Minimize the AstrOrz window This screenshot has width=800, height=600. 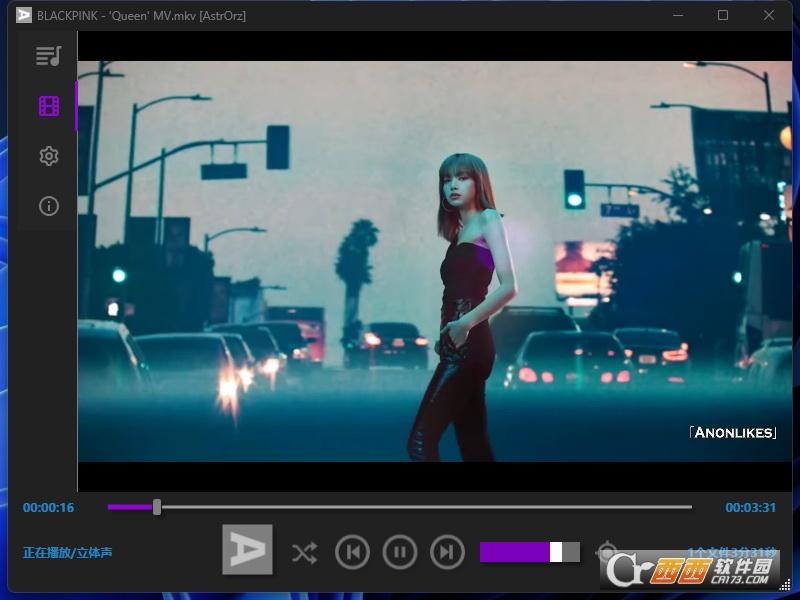(678, 15)
